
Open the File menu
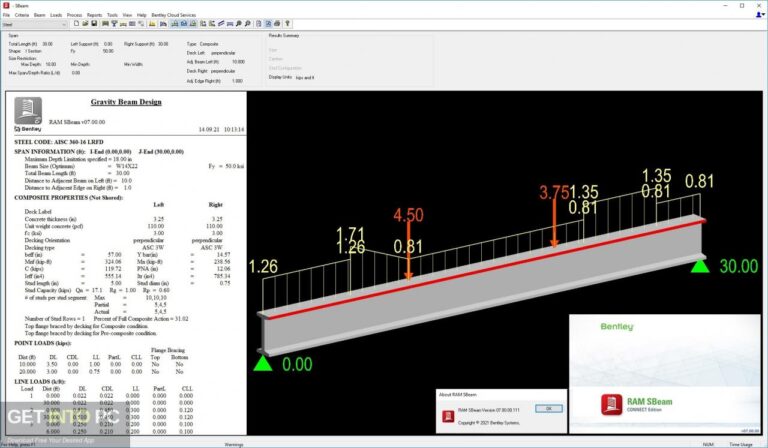click(x=6, y=15)
